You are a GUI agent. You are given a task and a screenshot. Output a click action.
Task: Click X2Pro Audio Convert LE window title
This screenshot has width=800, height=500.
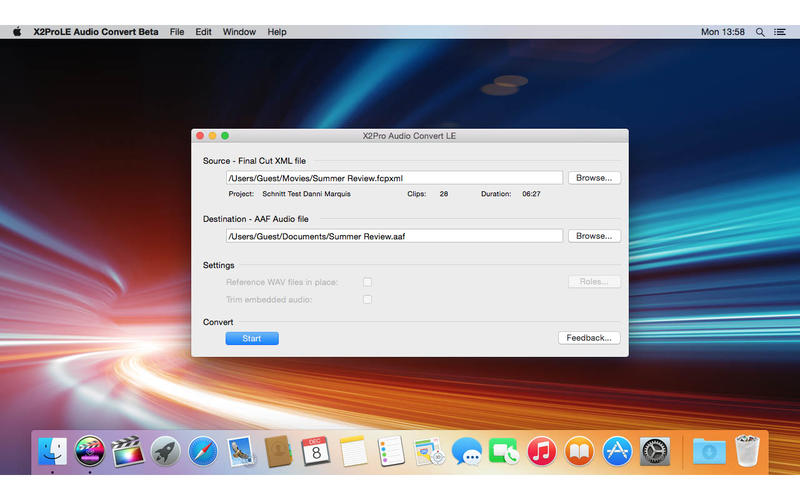pyautogui.click(x=409, y=136)
